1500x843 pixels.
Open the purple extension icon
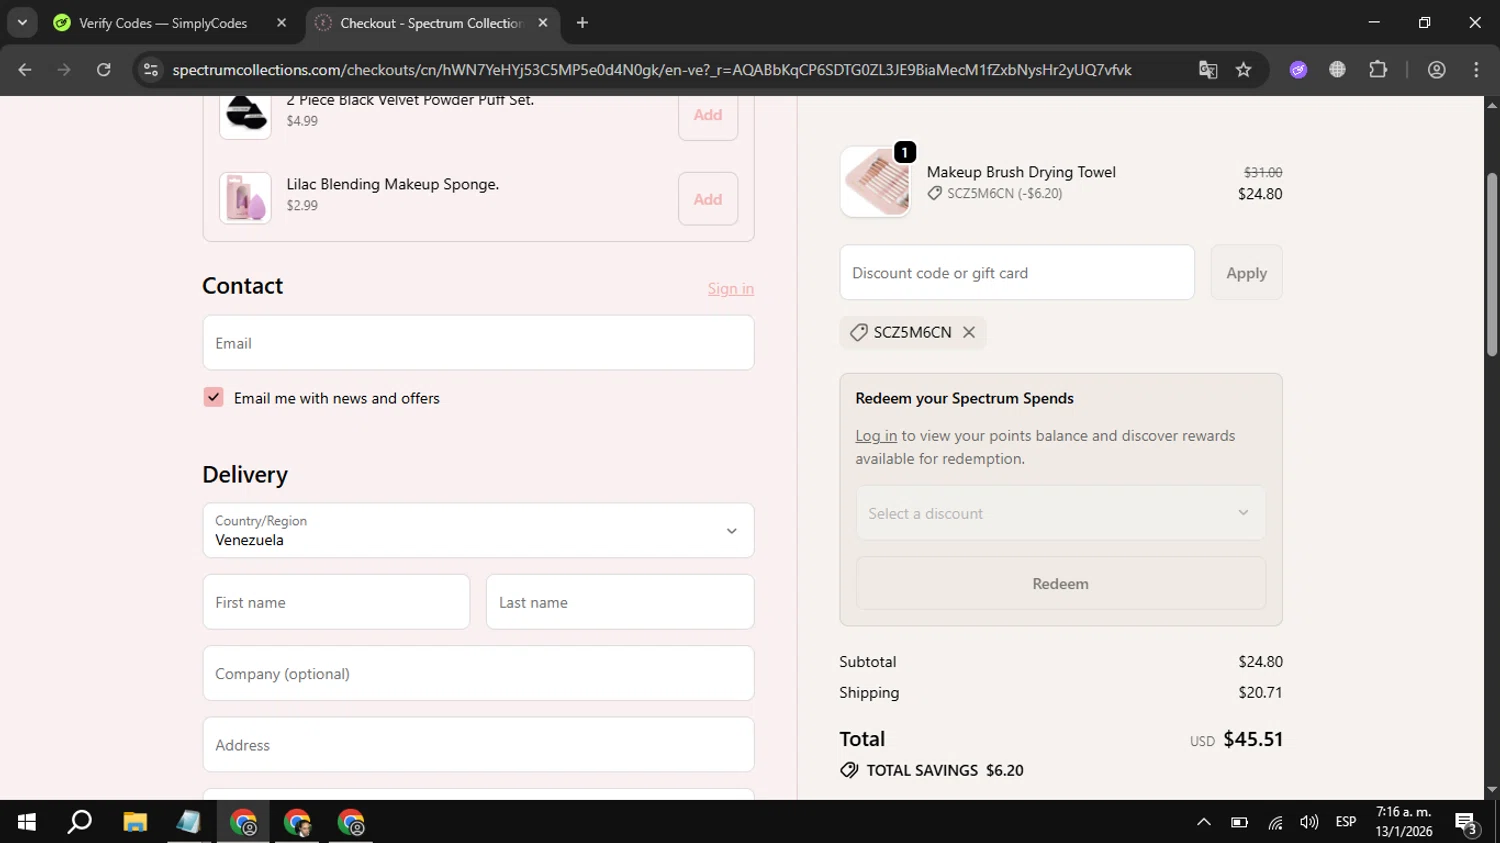tap(1298, 70)
